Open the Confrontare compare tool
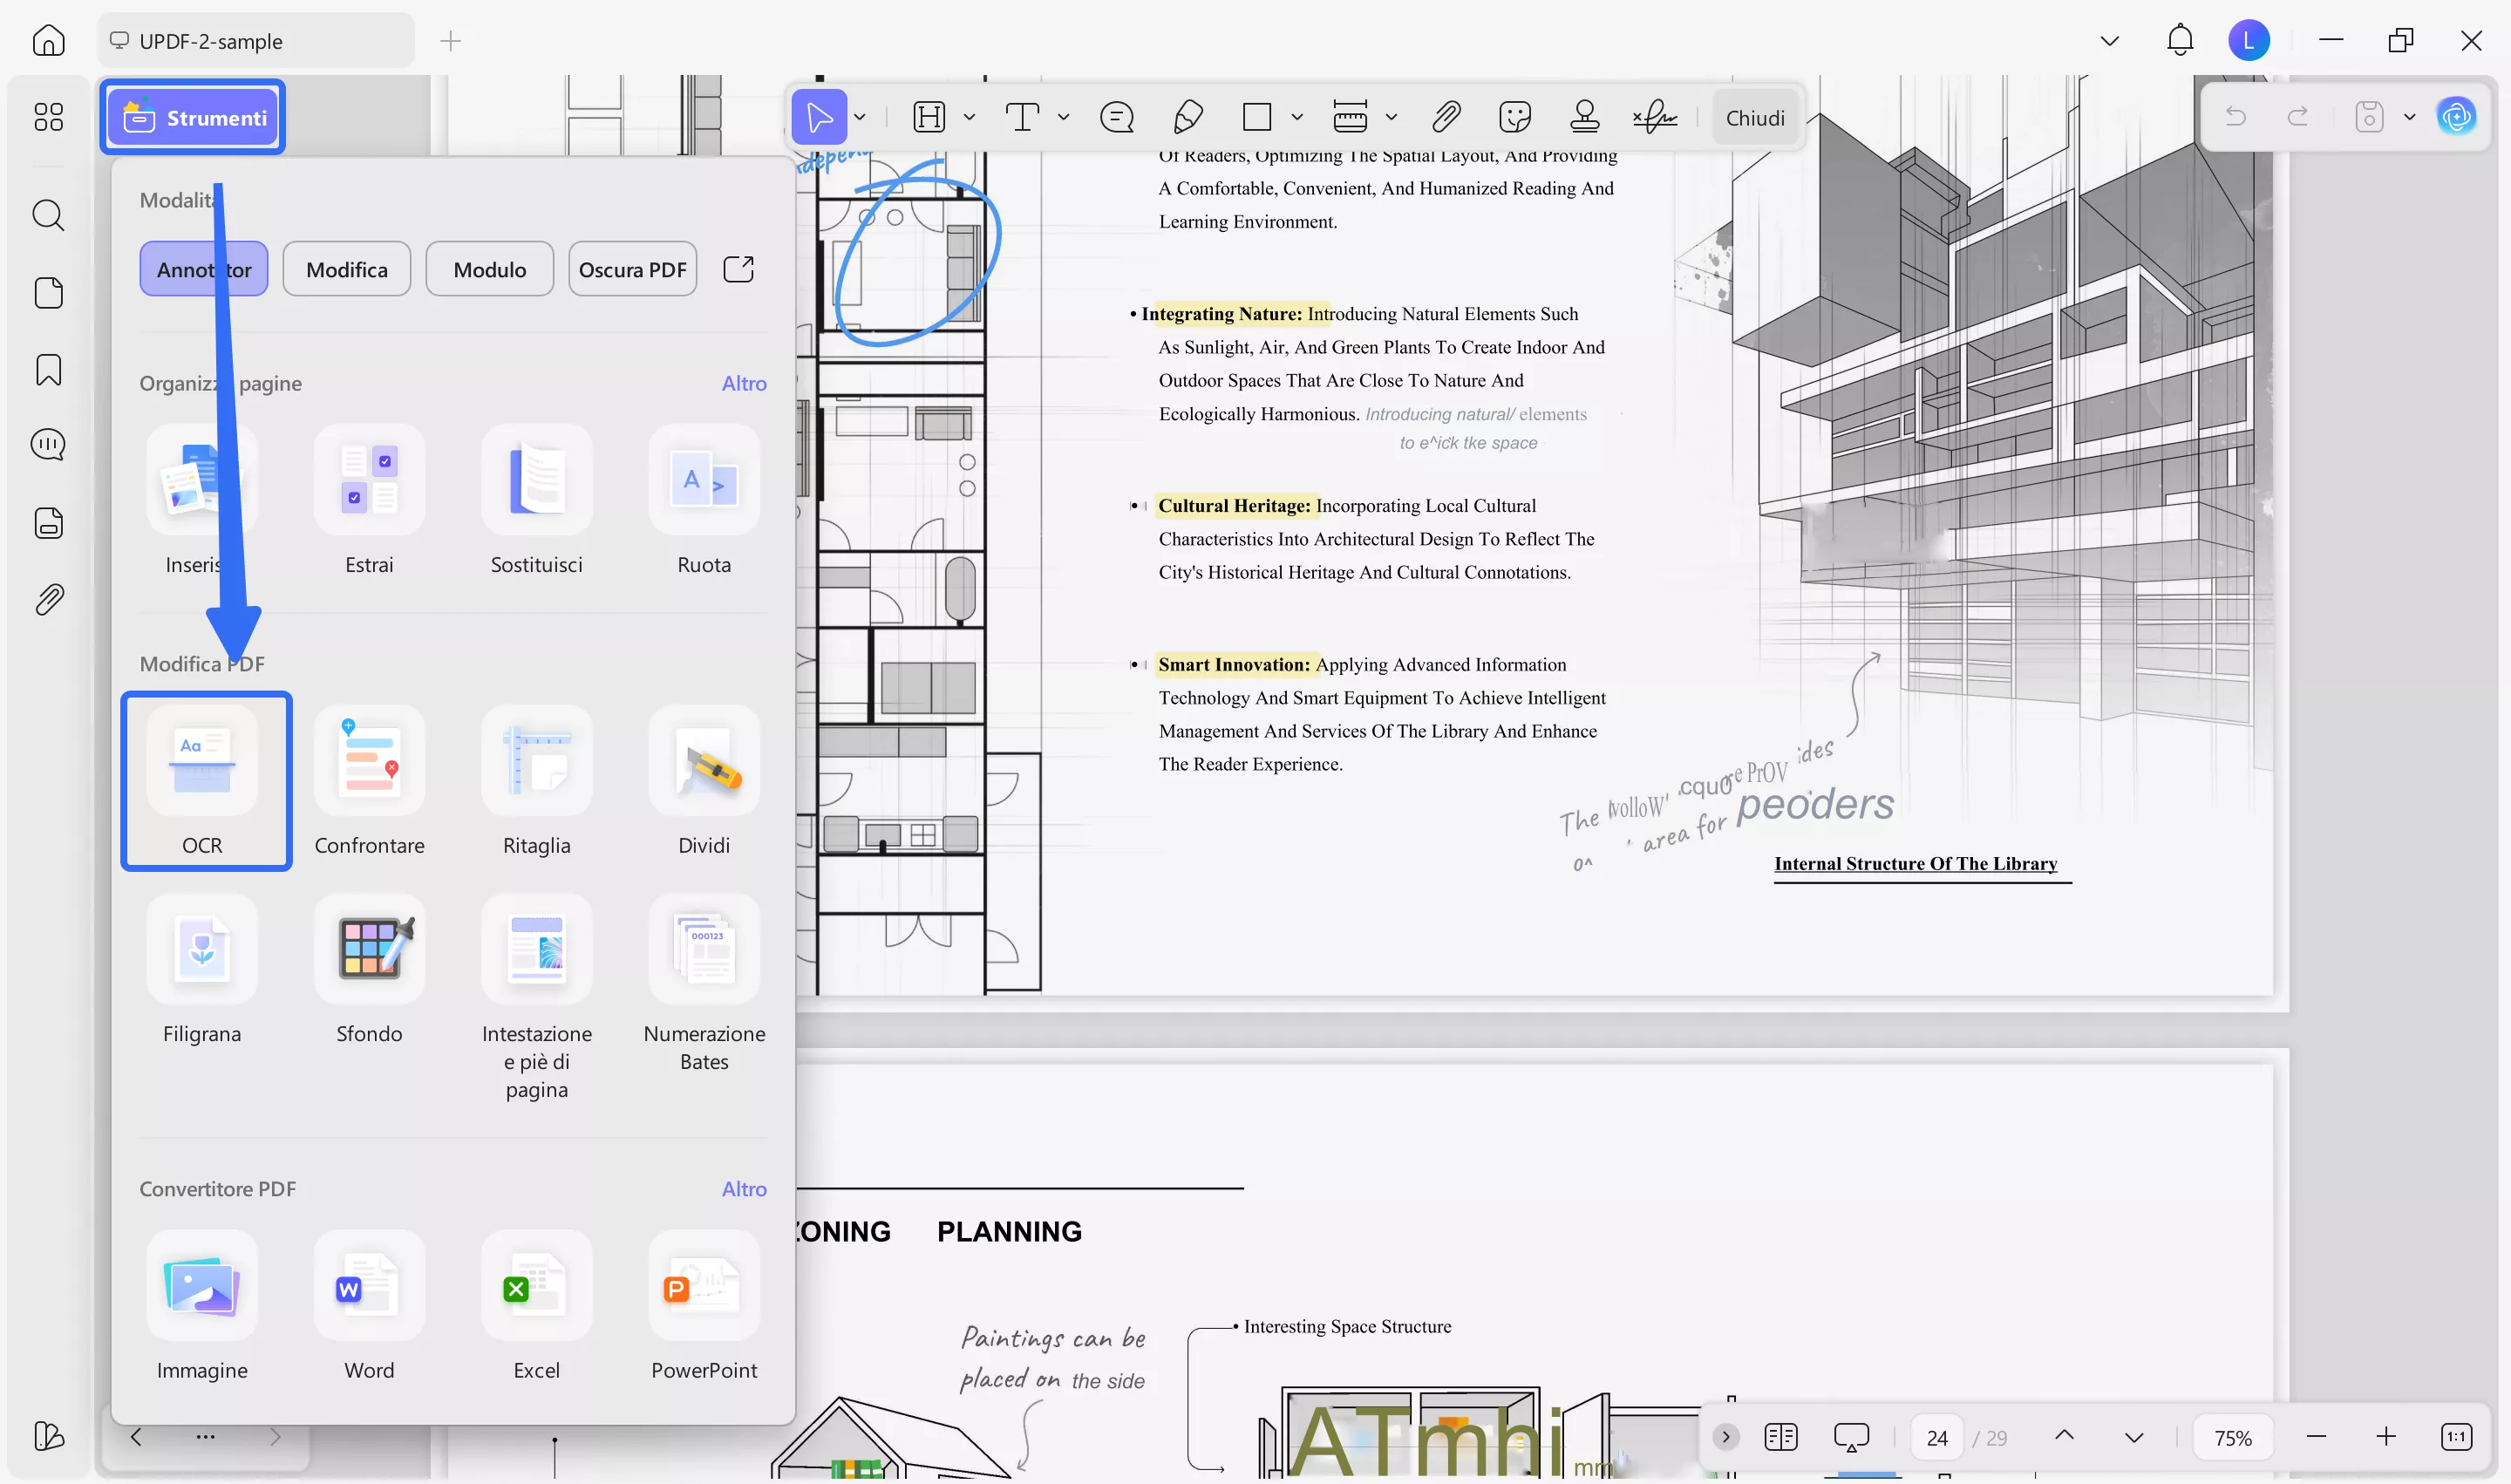2511x1484 pixels. point(369,781)
